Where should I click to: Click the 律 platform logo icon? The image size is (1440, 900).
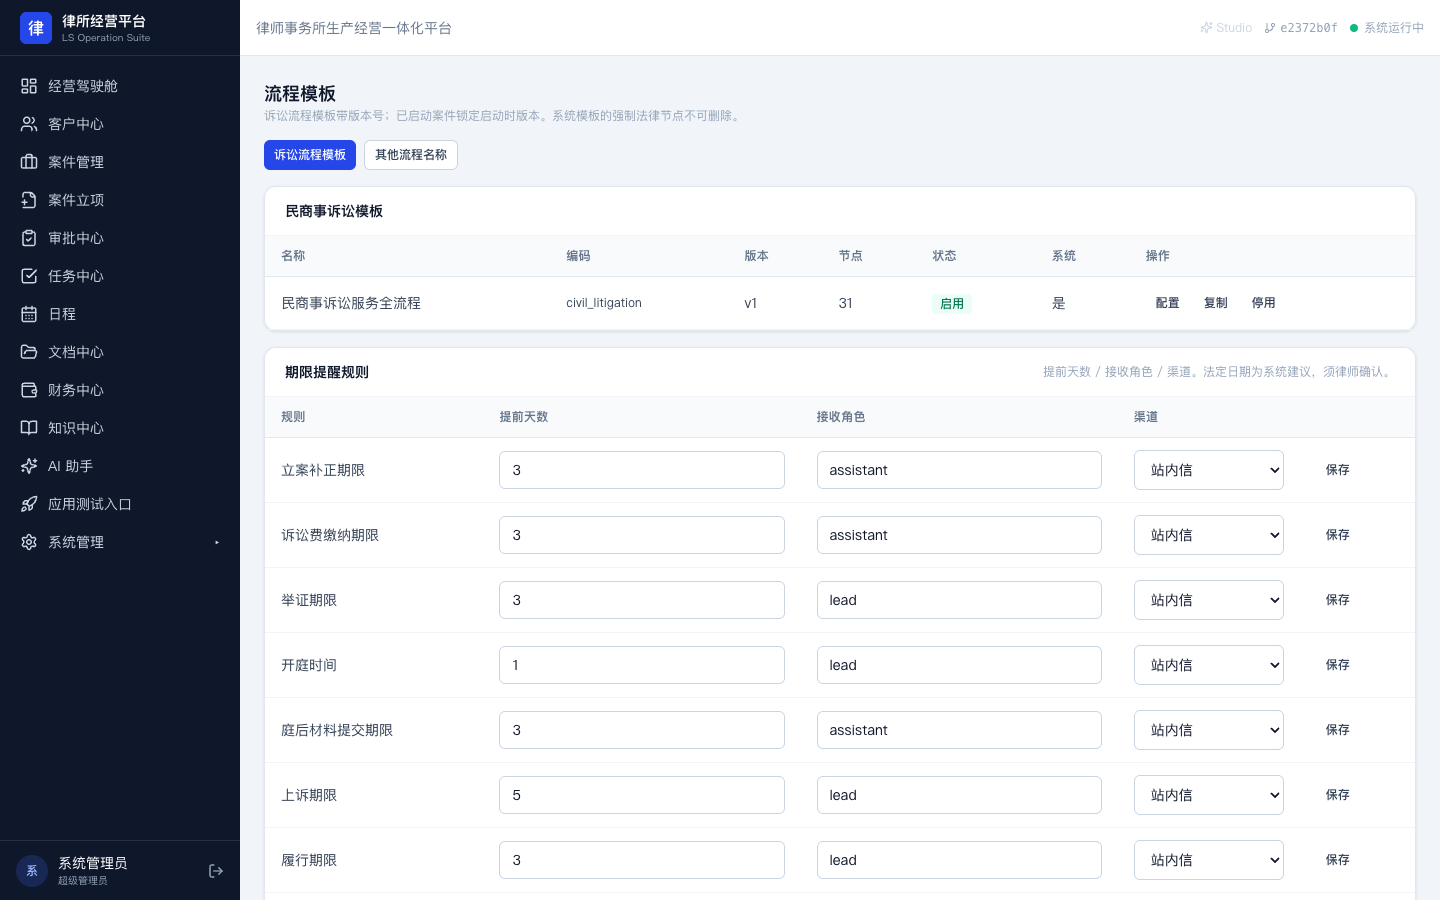pyautogui.click(x=36, y=28)
